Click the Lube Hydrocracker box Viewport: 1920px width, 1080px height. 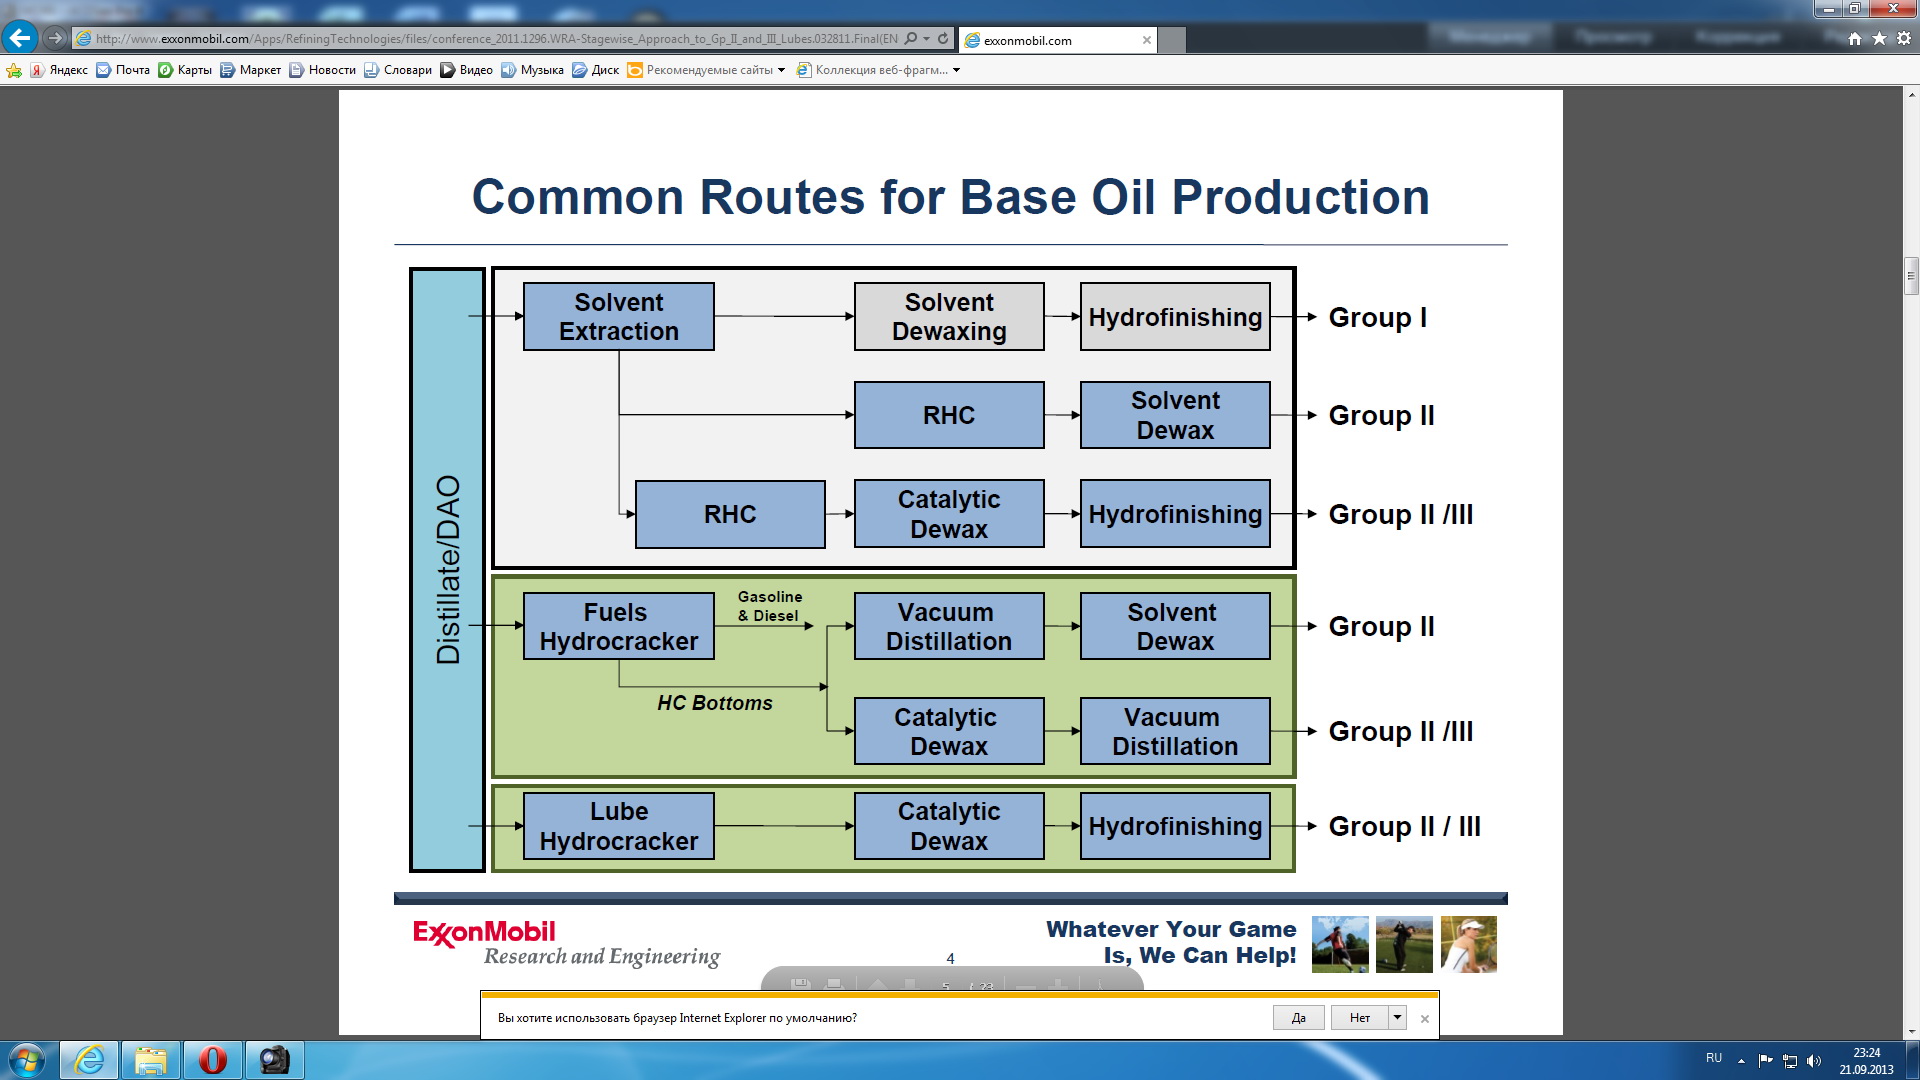point(618,826)
